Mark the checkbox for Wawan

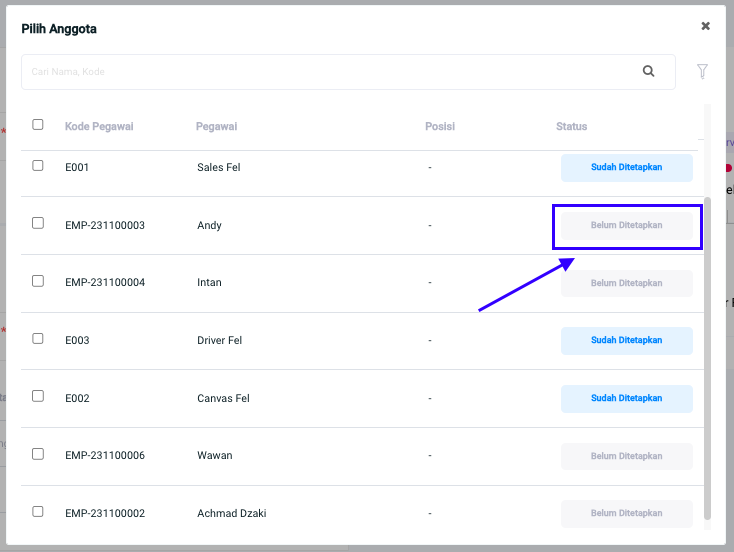(x=38, y=454)
